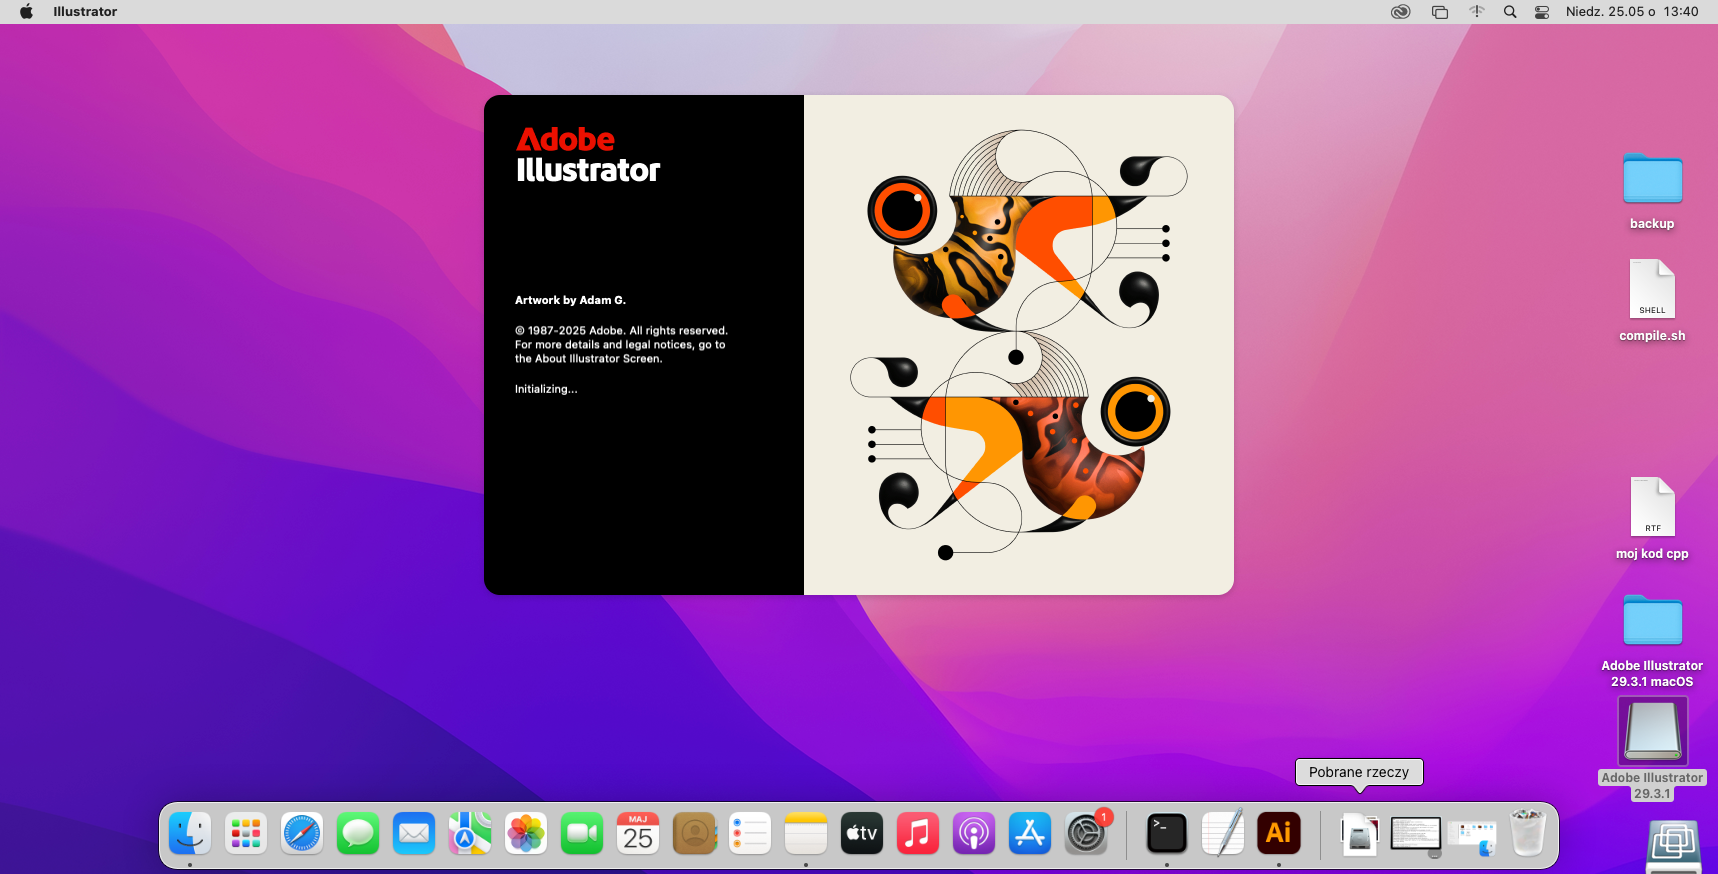Switch to Terminal in the Dock
1718x874 pixels.
(x=1166, y=833)
